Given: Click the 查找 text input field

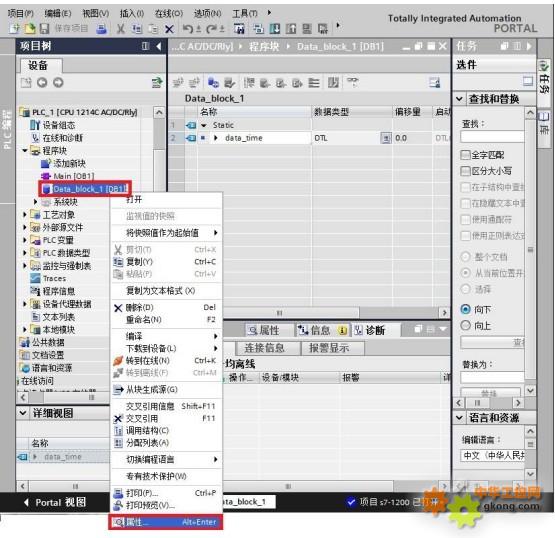Looking at the screenshot, I should [492, 137].
